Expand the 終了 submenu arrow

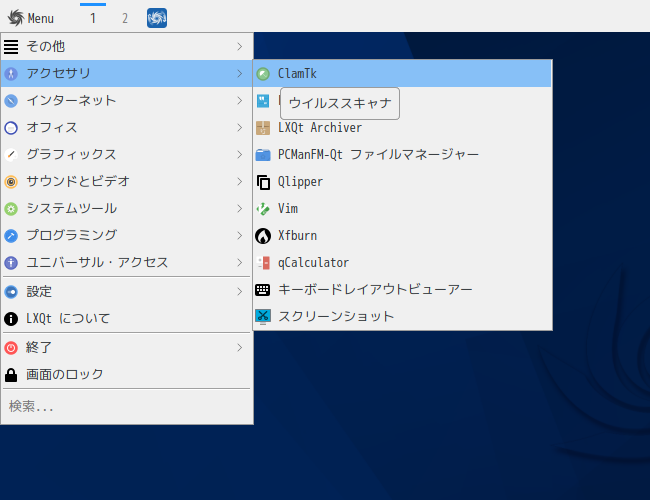pyautogui.click(x=240, y=347)
